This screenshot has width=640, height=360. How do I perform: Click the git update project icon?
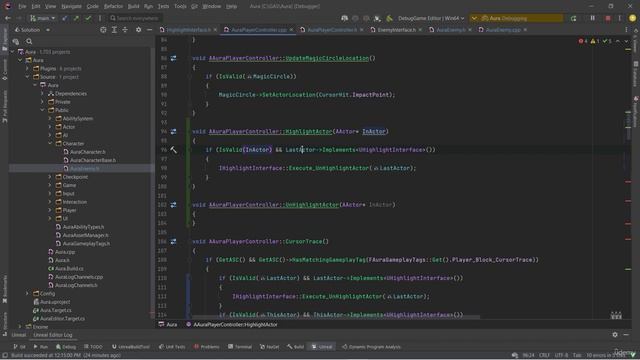[64, 18]
